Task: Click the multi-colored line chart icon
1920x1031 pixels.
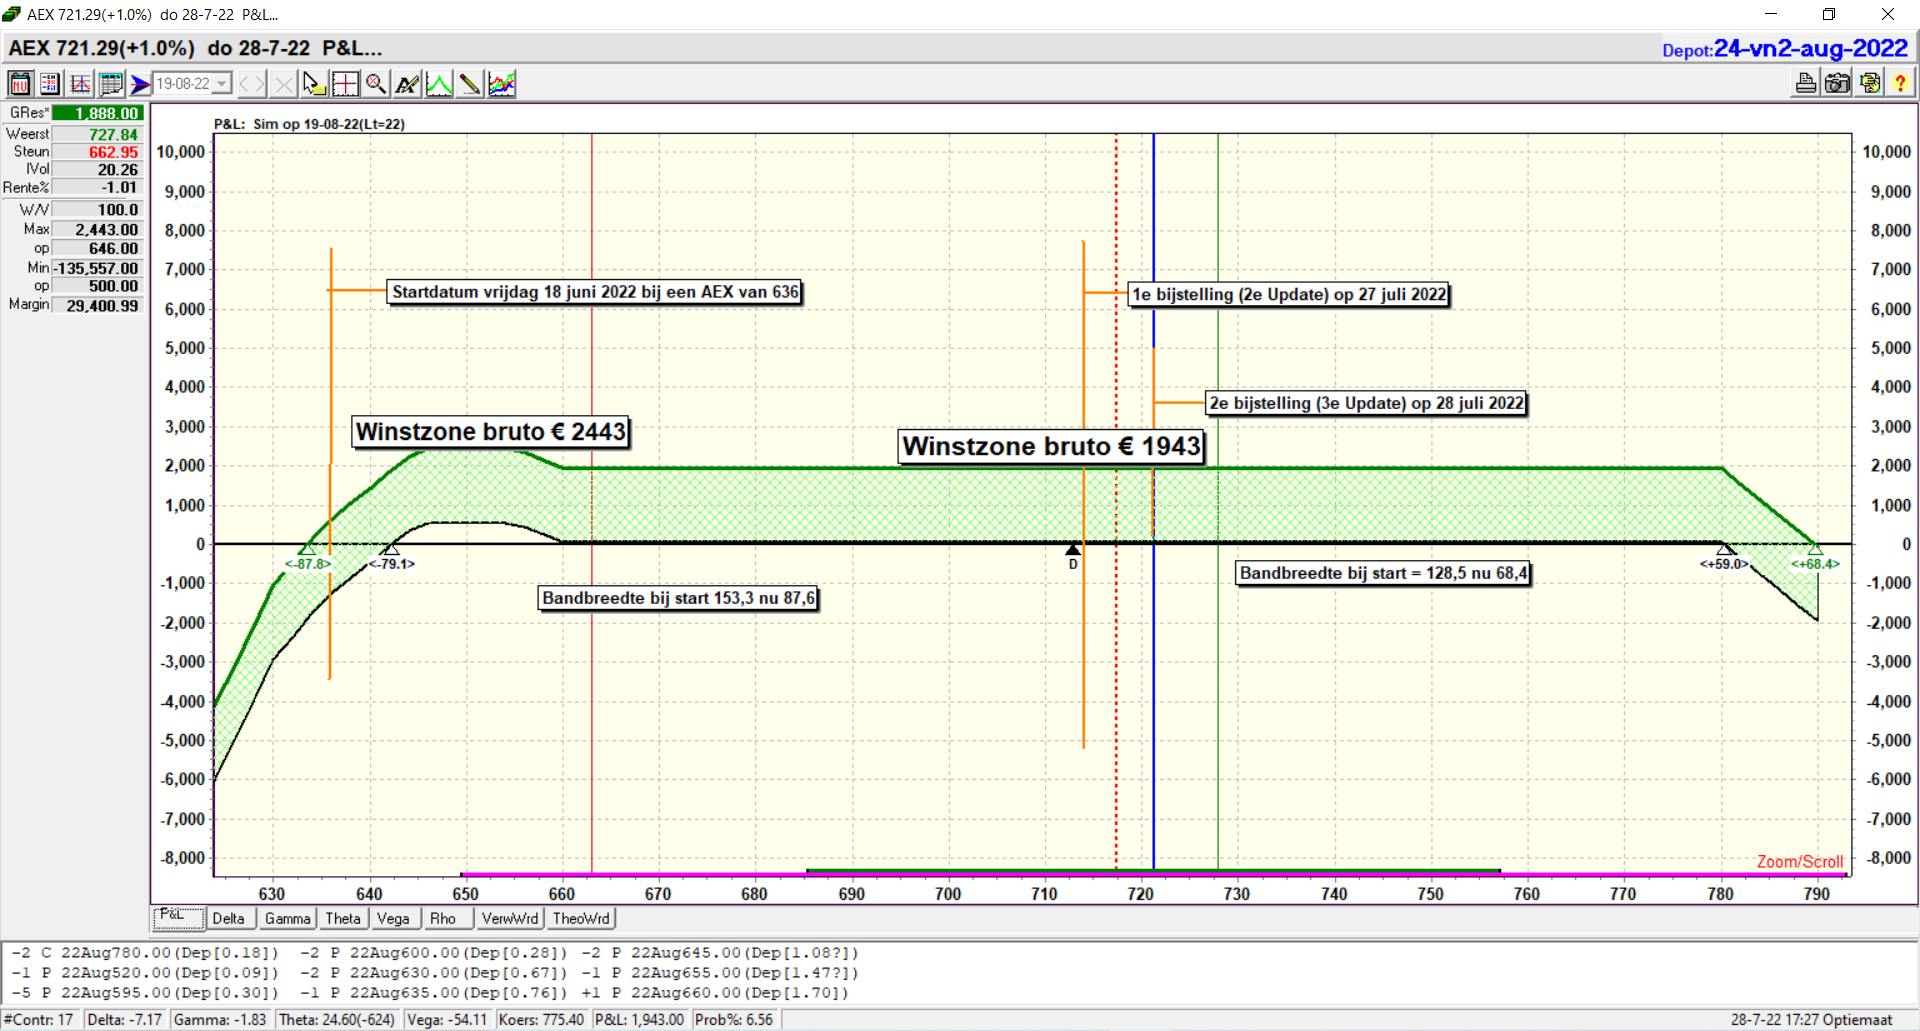Action: point(502,84)
